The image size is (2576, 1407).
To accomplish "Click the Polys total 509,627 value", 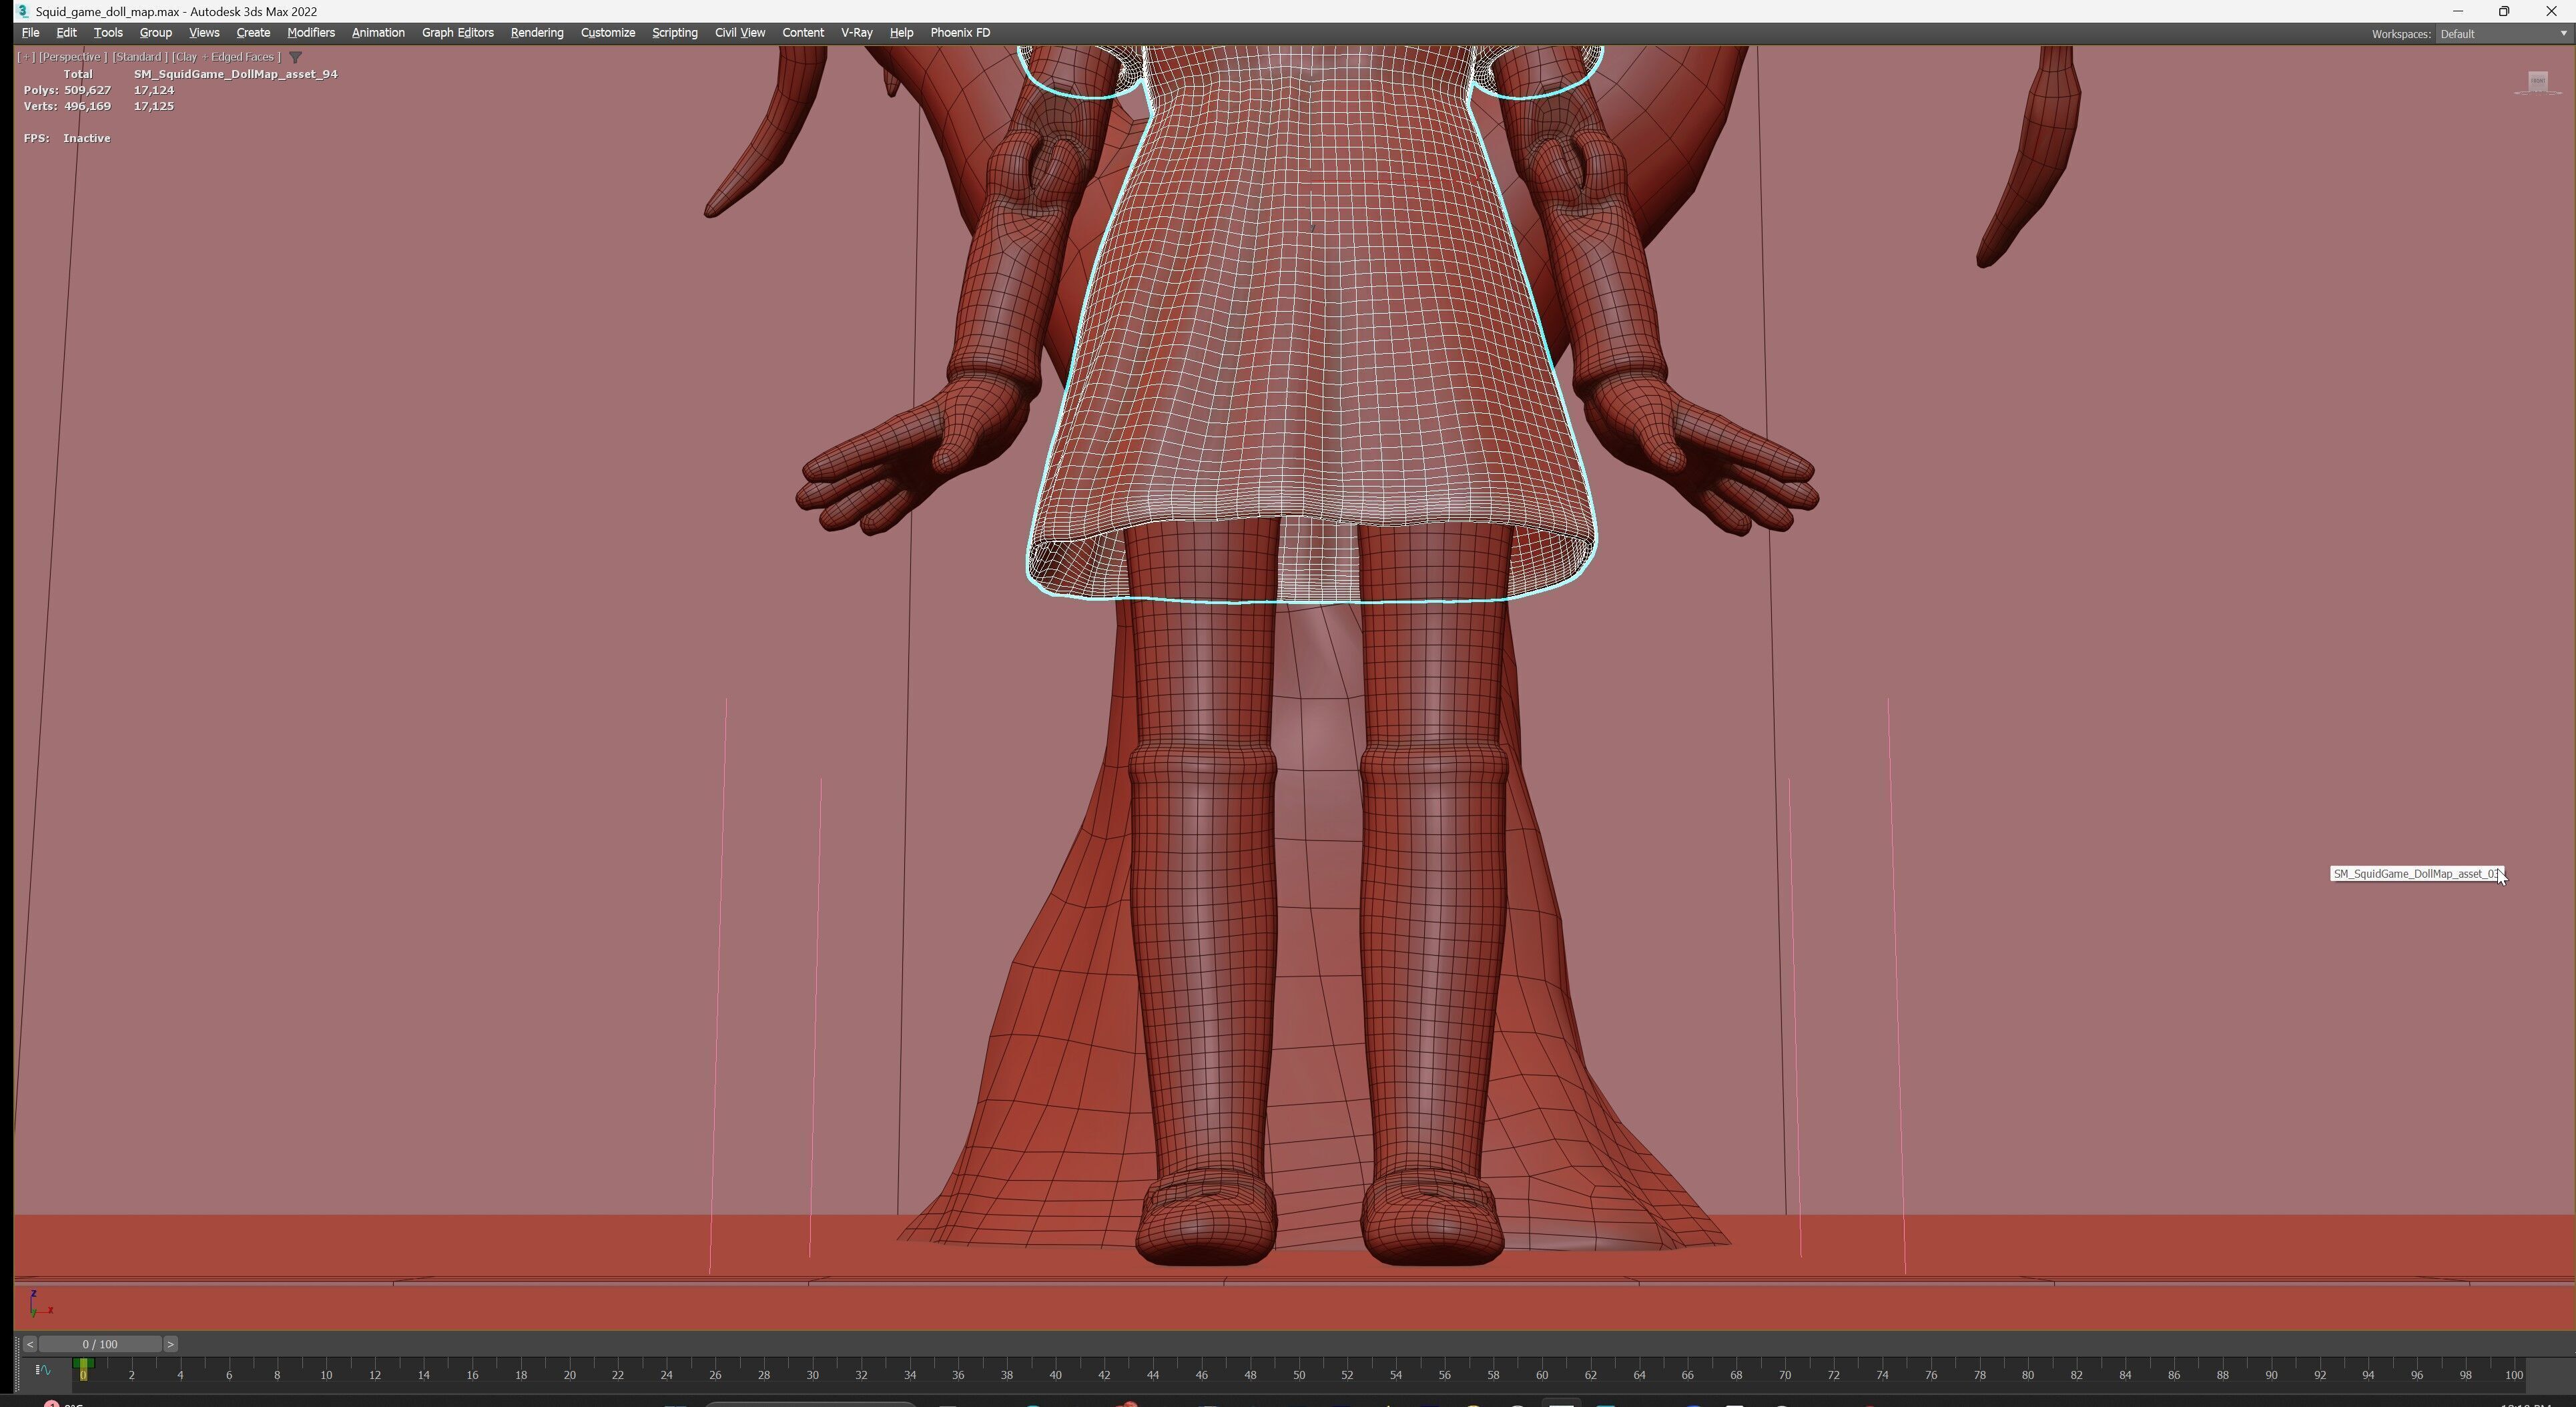I will (x=87, y=90).
